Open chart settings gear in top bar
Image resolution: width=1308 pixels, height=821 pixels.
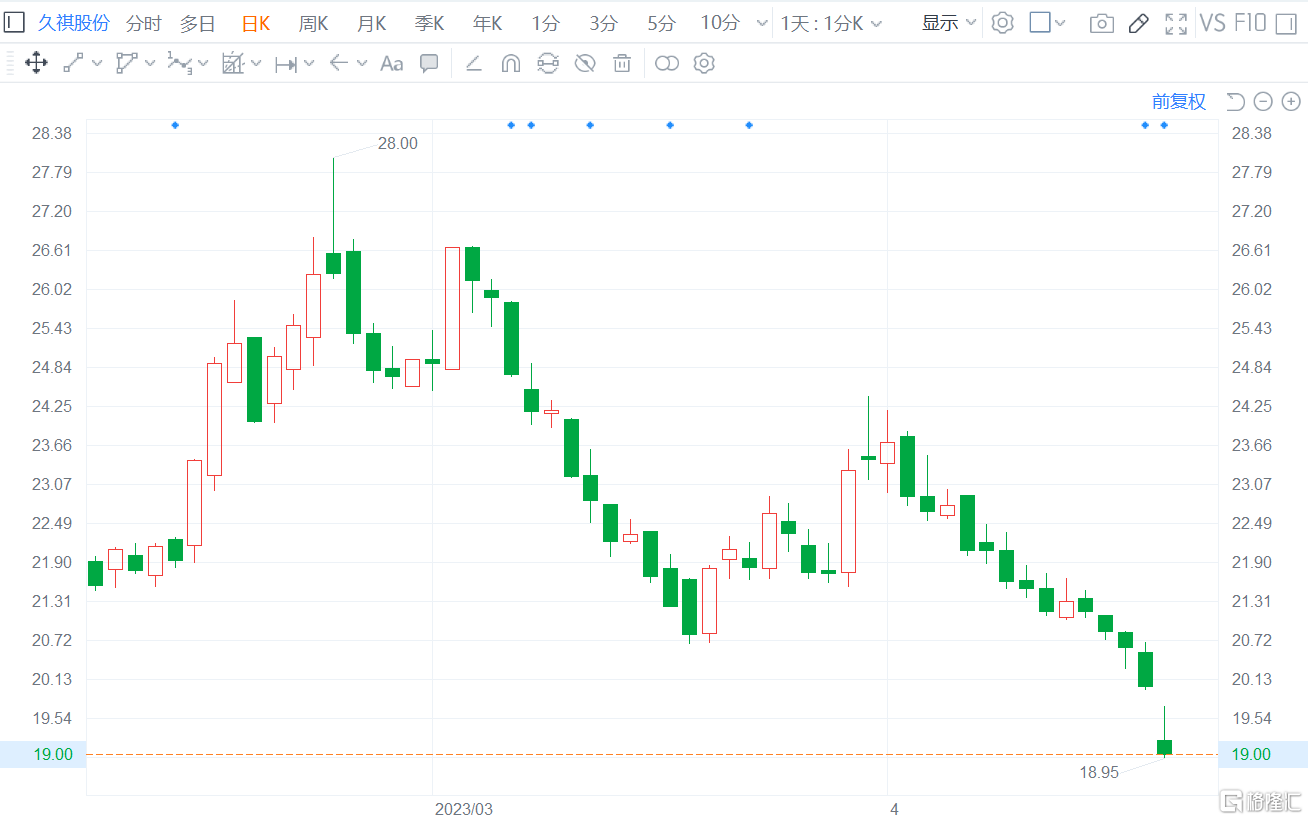point(1002,23)
